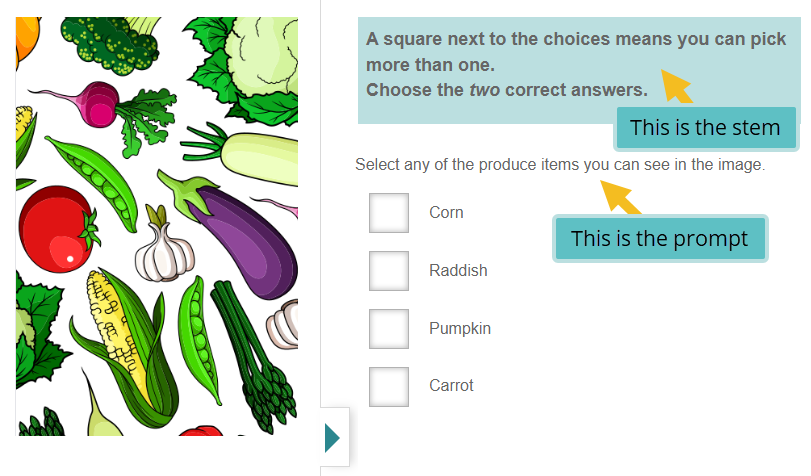
Task: Click the yellow arrow pointing at the prompt
Action: click(622, 196)
